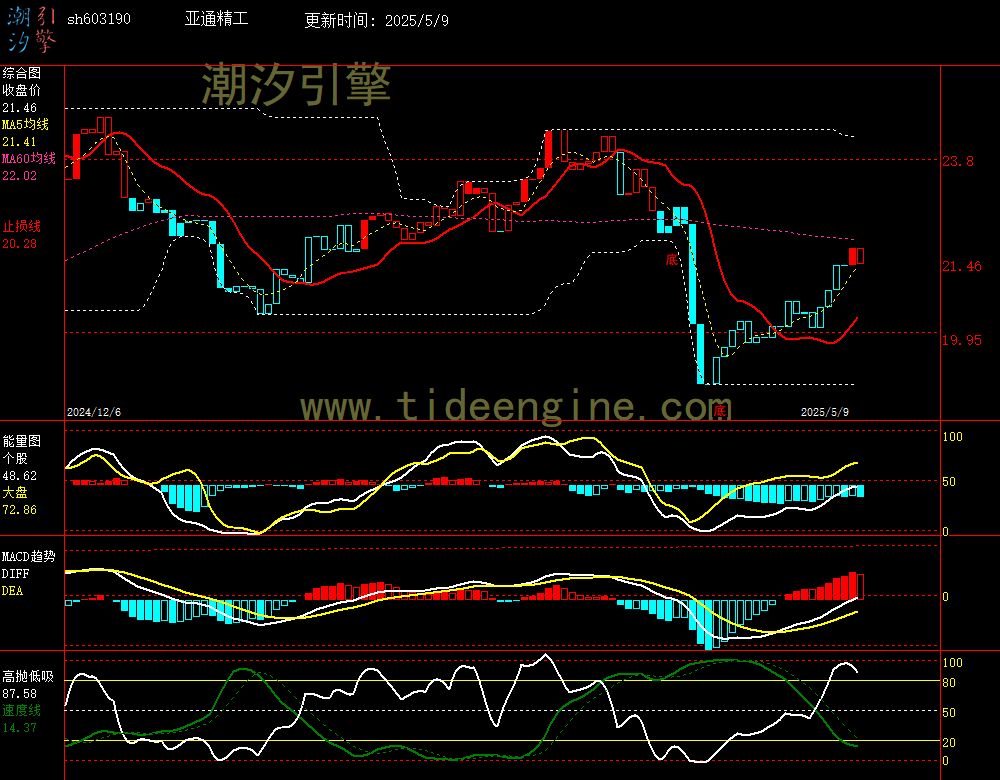Select the red 止损线 label
Viewport: 1000px width, 780px height.
click(x=22, y=226)
